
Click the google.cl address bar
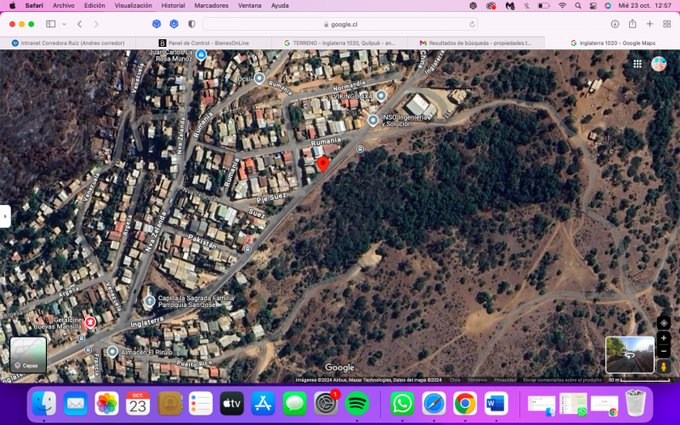pyautogui.click(x=340, y=24)
